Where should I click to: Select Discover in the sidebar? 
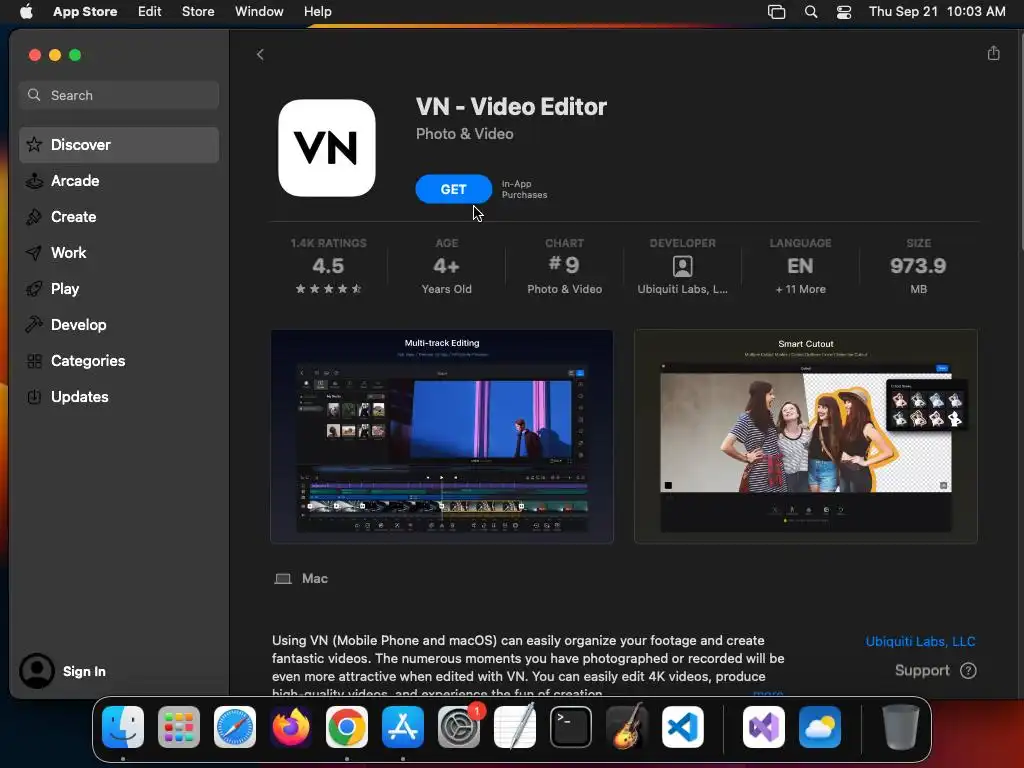coord(119,145)
